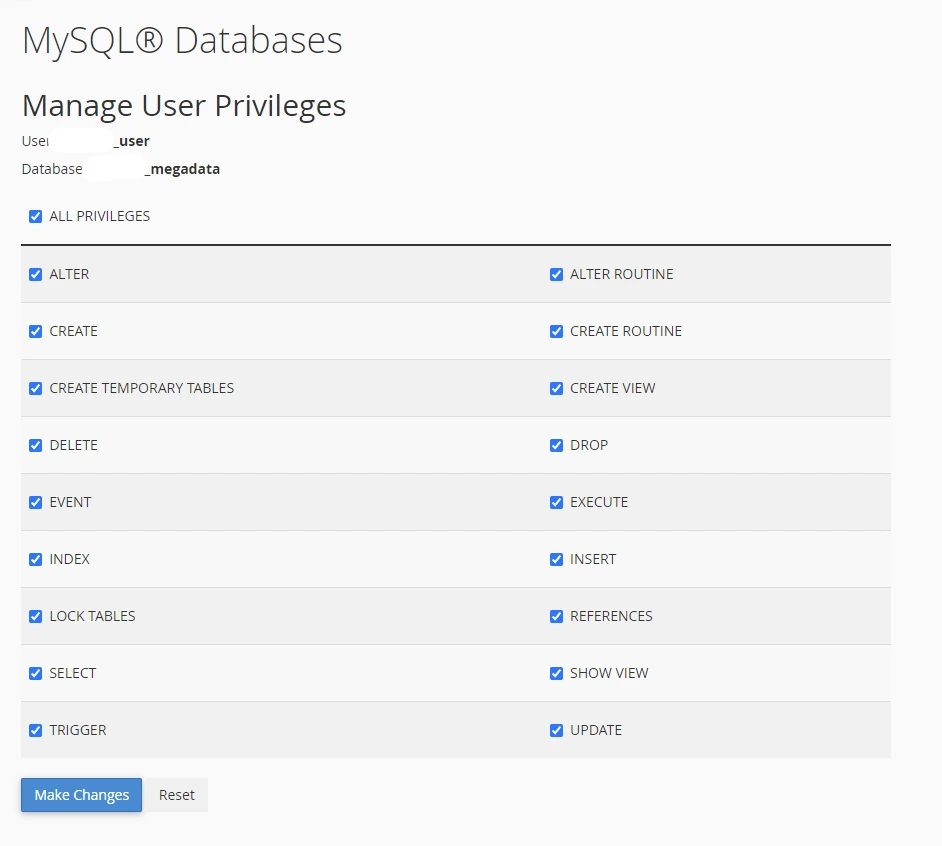
Task: Toggle the SHOW VIEW privilege
Action: click(557, 673)
